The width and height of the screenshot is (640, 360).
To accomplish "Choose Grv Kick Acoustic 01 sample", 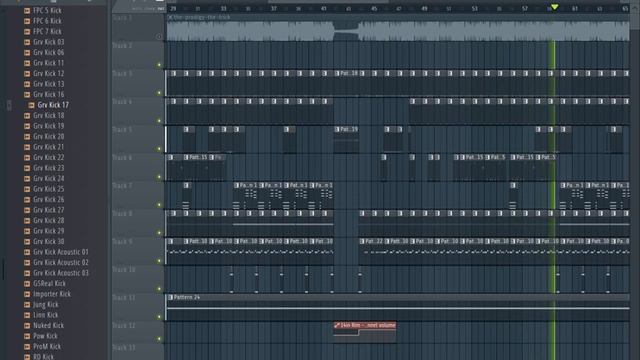I will pyautogui.click(x=61, y=252).
